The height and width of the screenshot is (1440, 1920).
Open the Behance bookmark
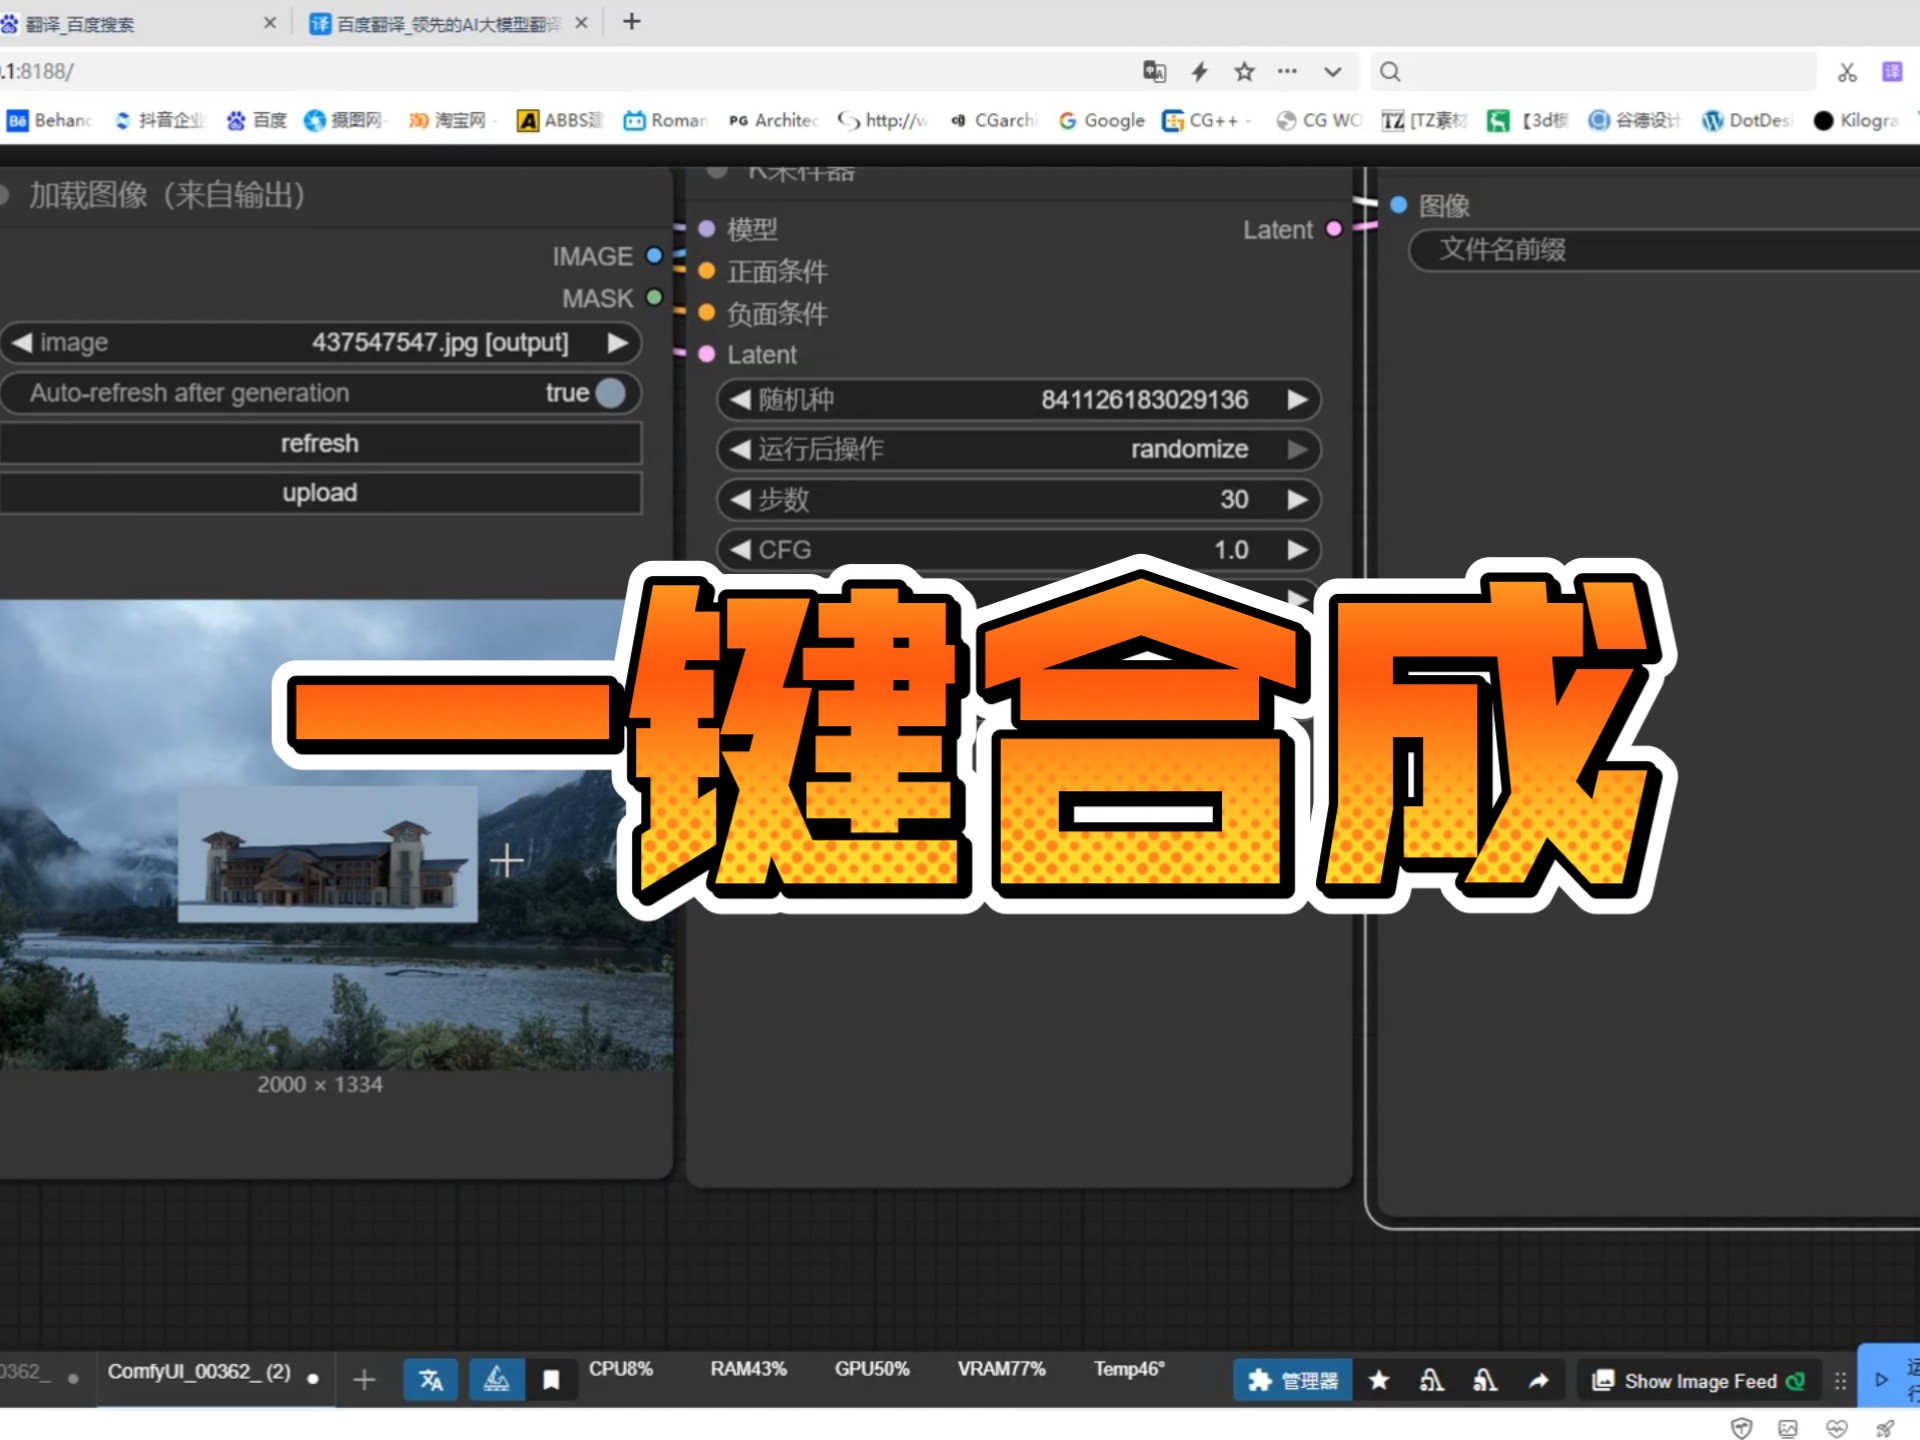(50, 120)
